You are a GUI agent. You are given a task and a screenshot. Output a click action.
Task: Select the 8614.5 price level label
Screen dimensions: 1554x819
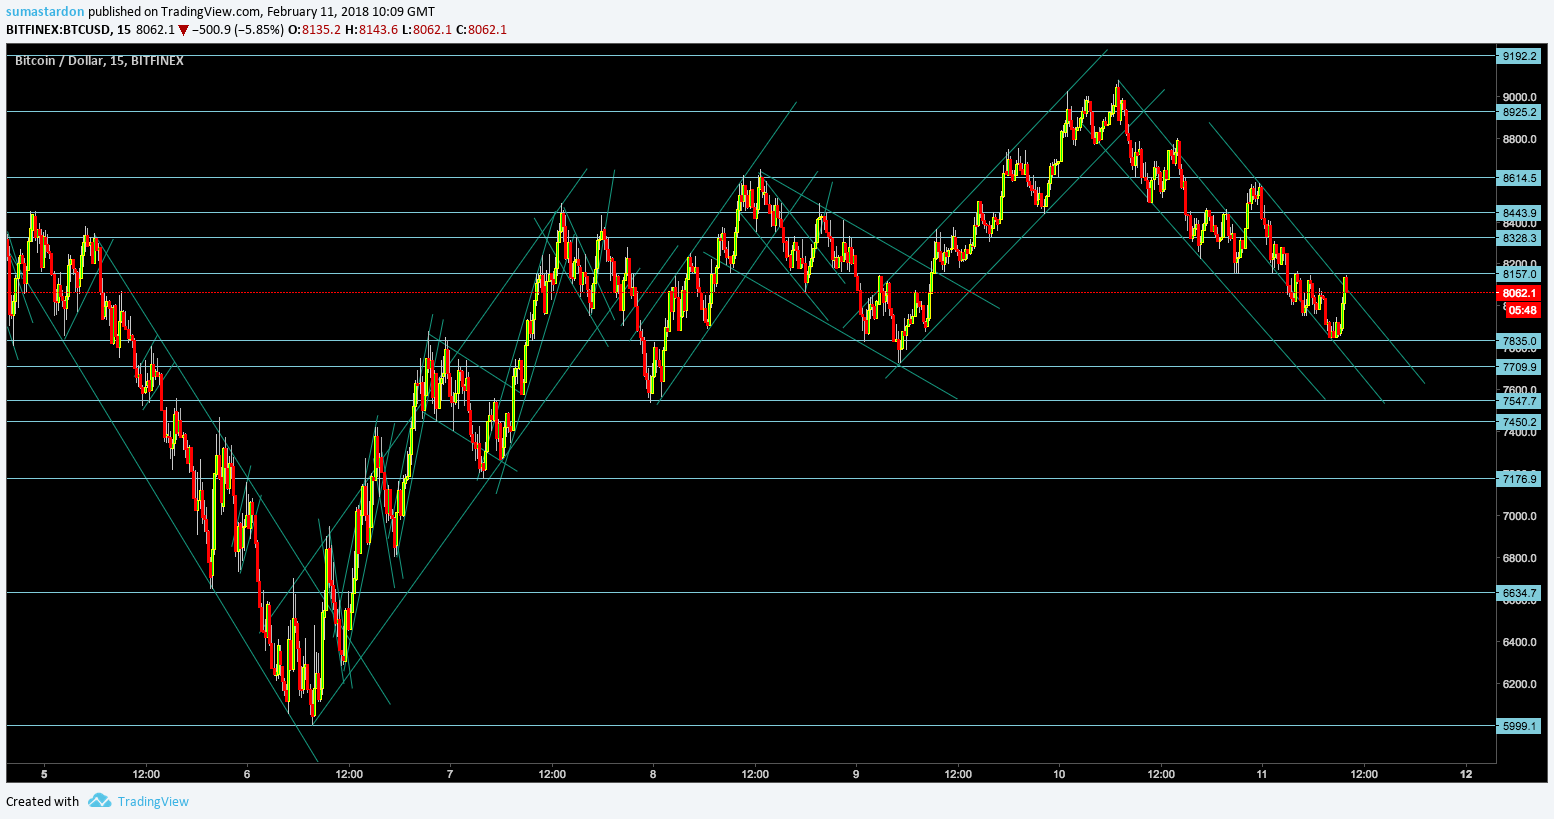click(1518, 178)
